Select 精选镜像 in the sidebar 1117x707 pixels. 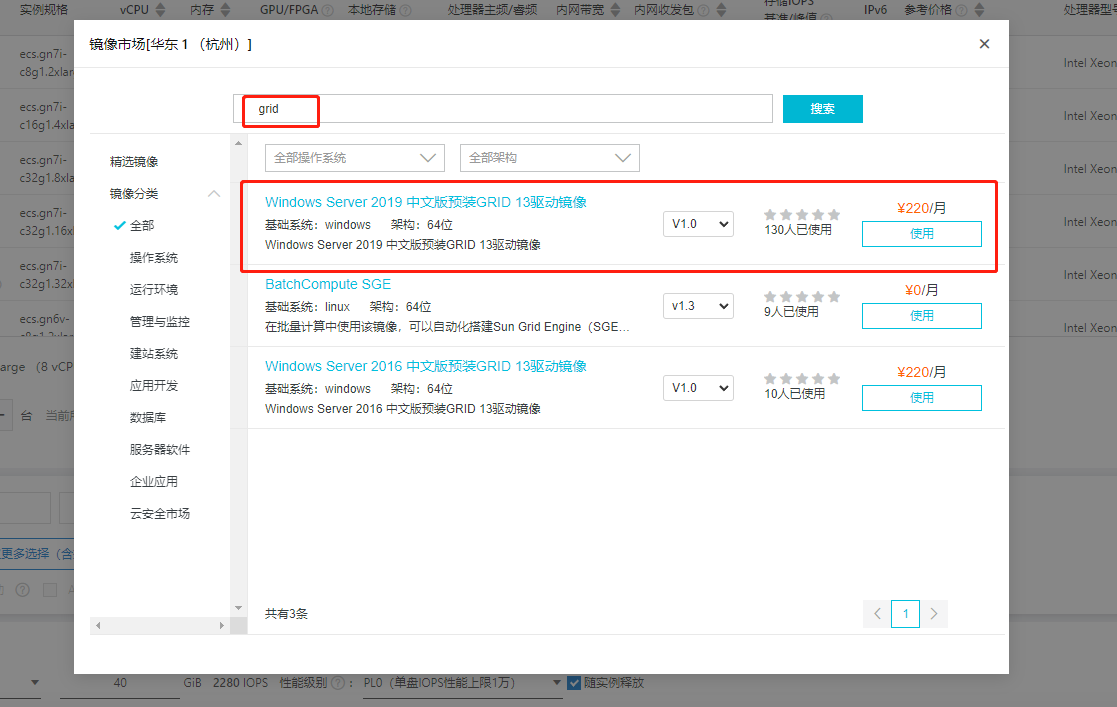[134, 162]
